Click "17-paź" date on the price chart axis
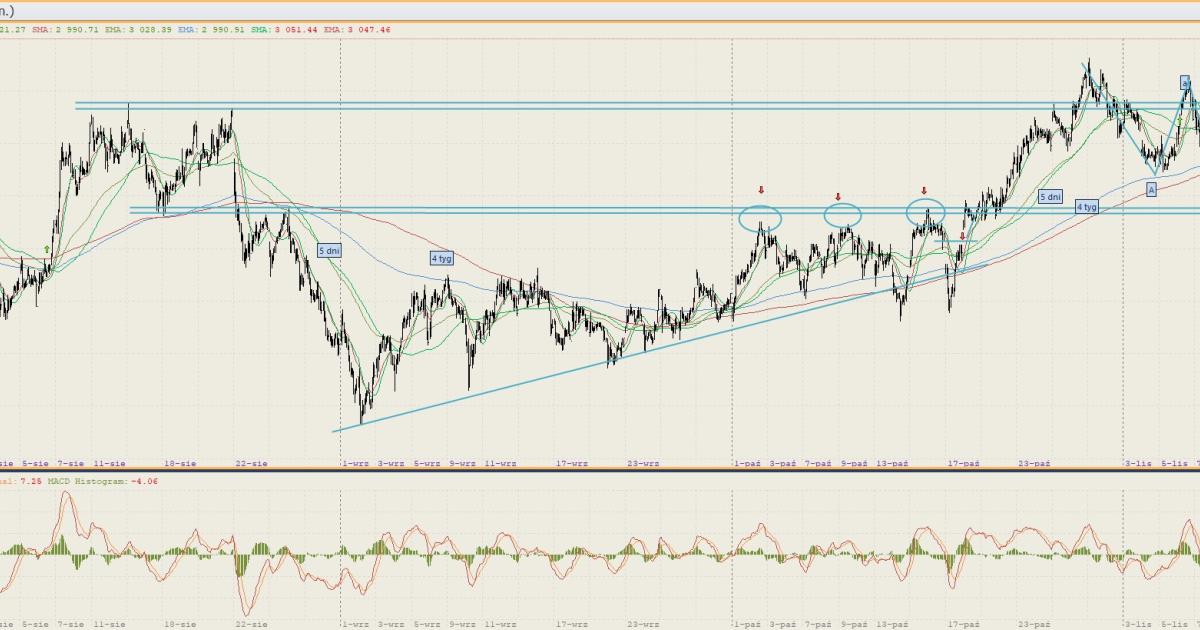 (963, 464)
